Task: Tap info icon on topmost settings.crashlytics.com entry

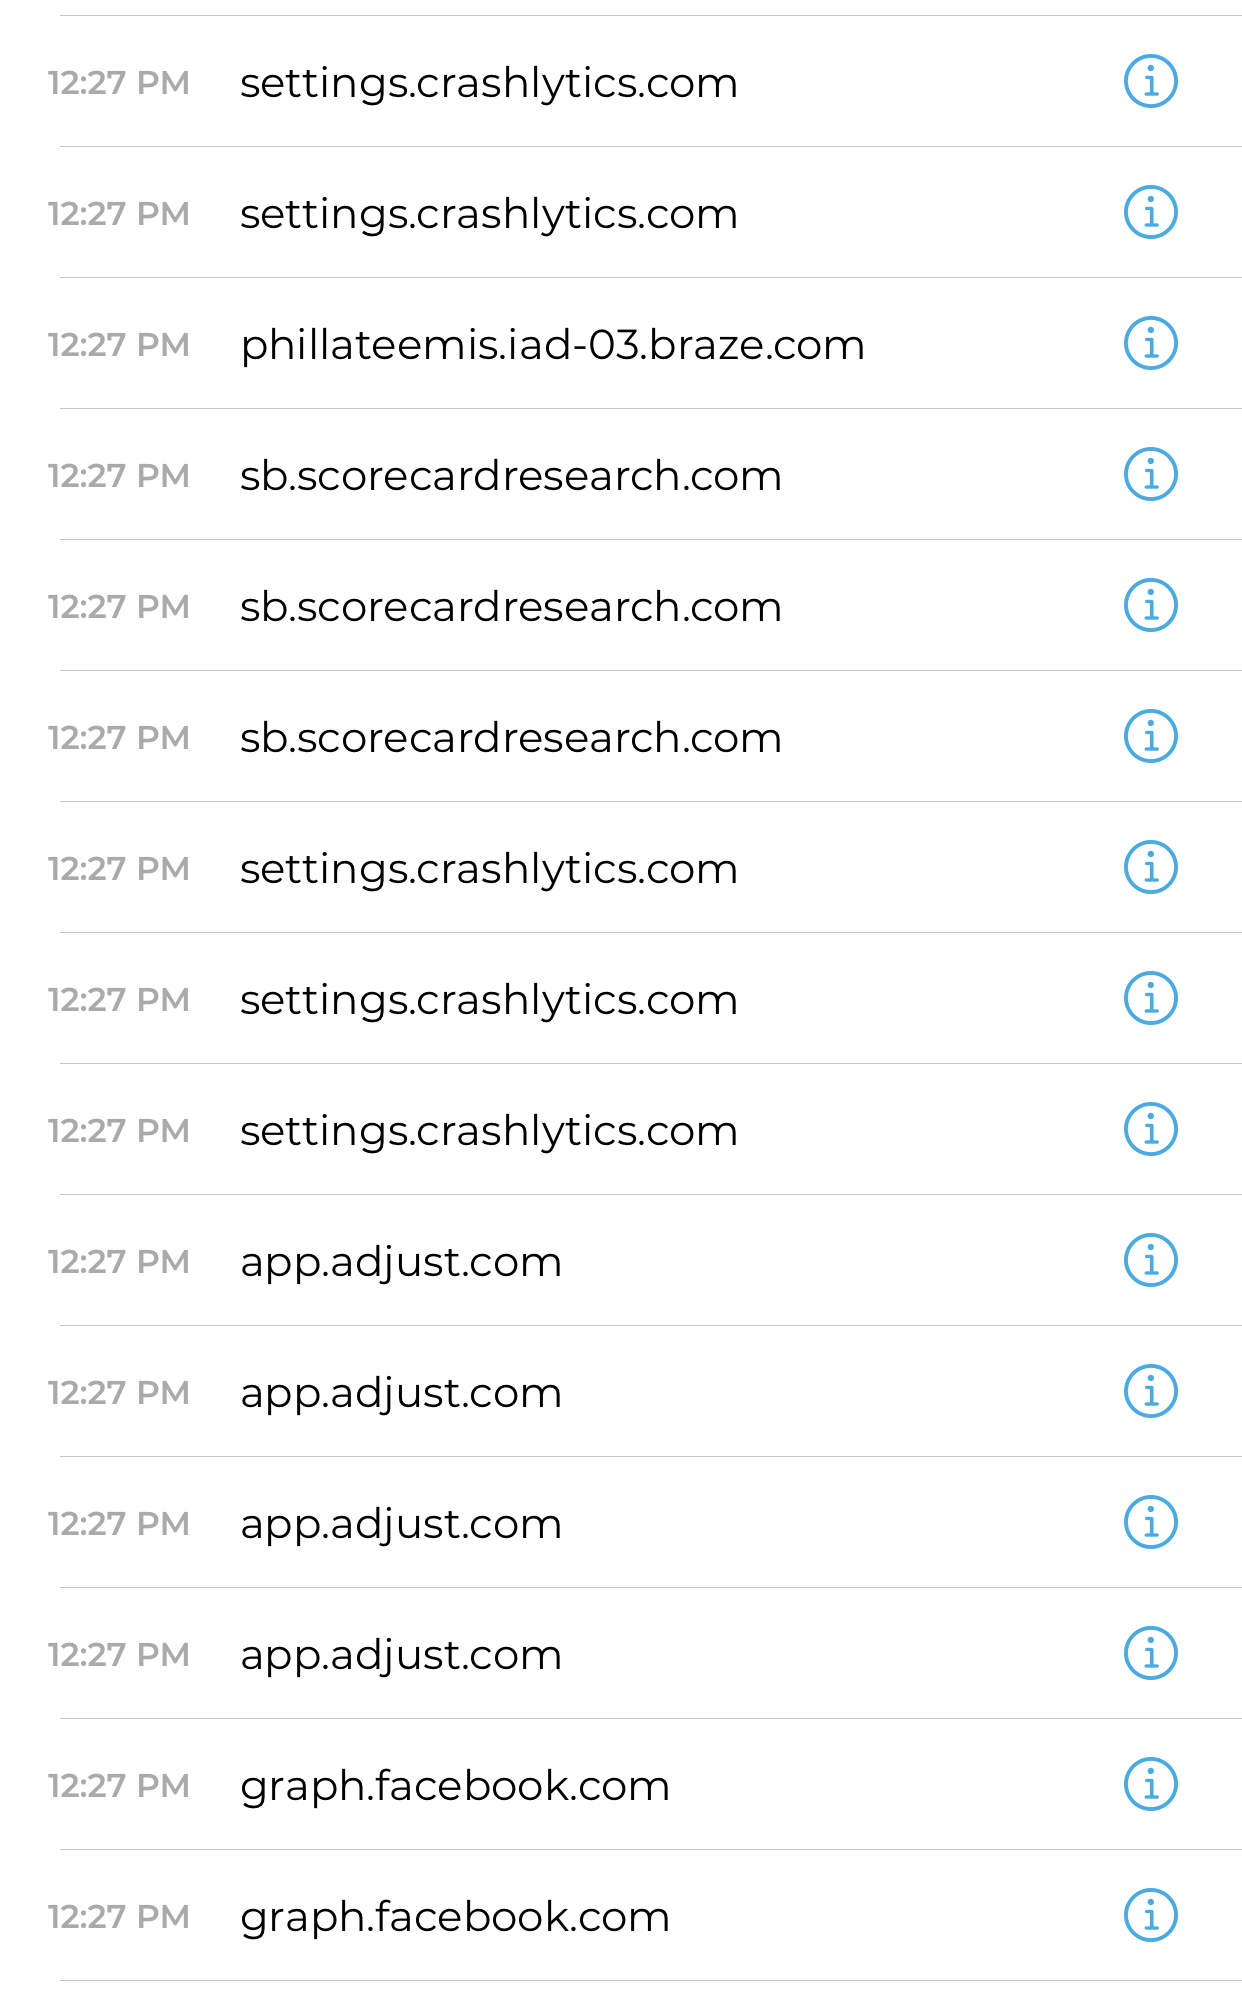Action: coord(1150,81)
